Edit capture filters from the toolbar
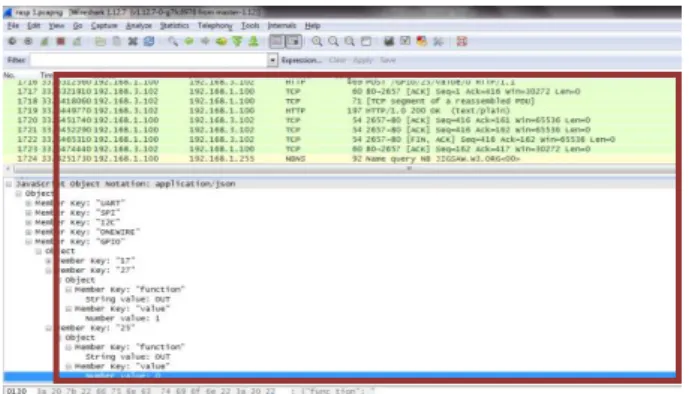The width and height of the screenshot is (689, 394). coord(389,42)
